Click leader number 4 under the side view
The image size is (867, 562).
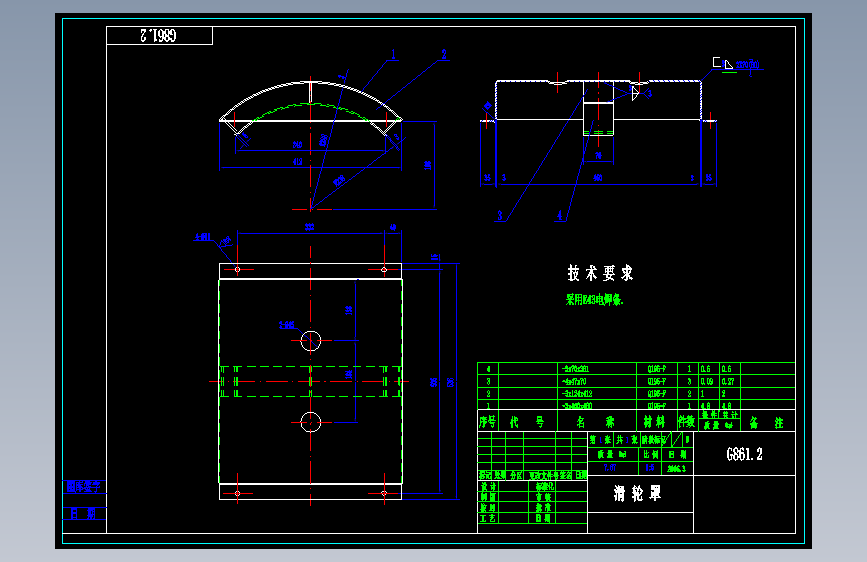tap(560, 215)
